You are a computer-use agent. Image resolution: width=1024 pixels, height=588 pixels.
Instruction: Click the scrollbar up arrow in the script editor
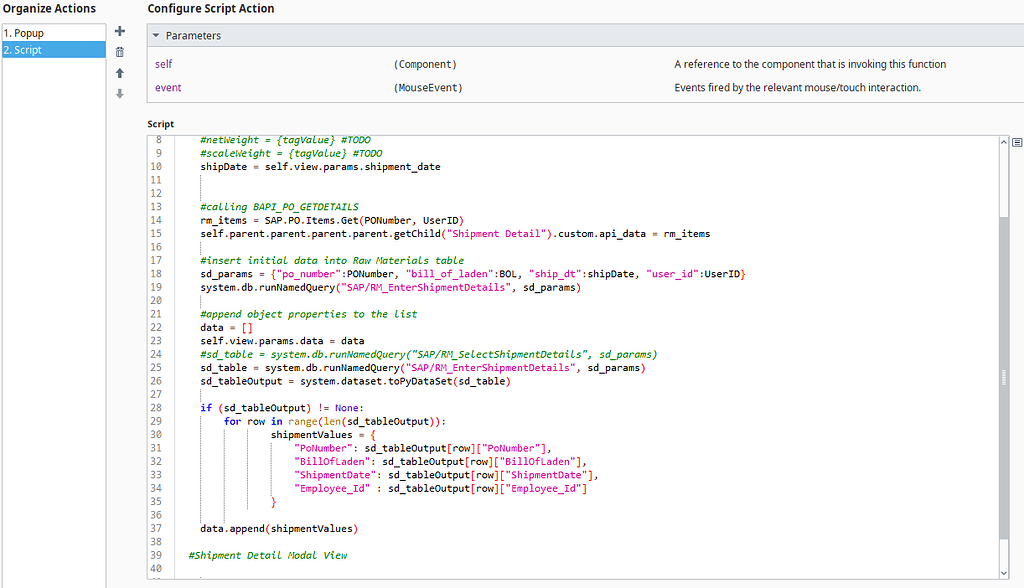[x=1003, y=140]
